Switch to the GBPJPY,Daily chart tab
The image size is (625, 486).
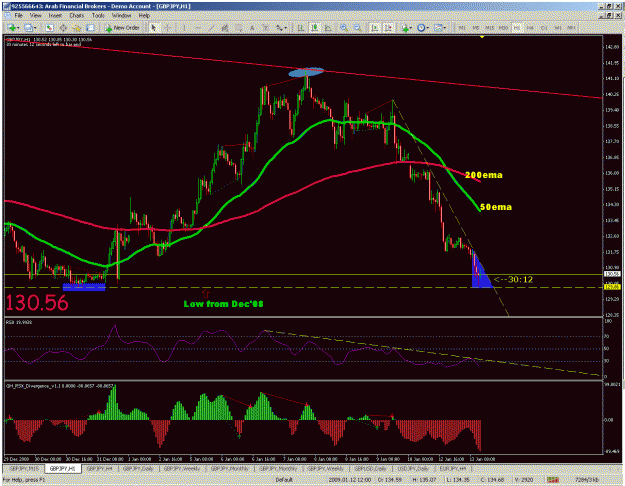tap(138, 468)
